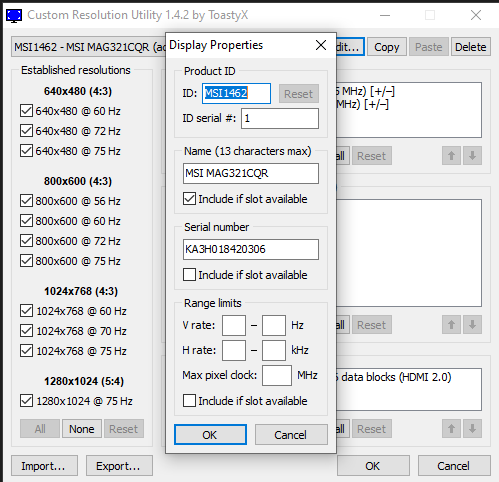Move standard resolution up with middle up arrow
This screenshot has height=482, width=499.
pyautogui.click(x=451, y=325)
